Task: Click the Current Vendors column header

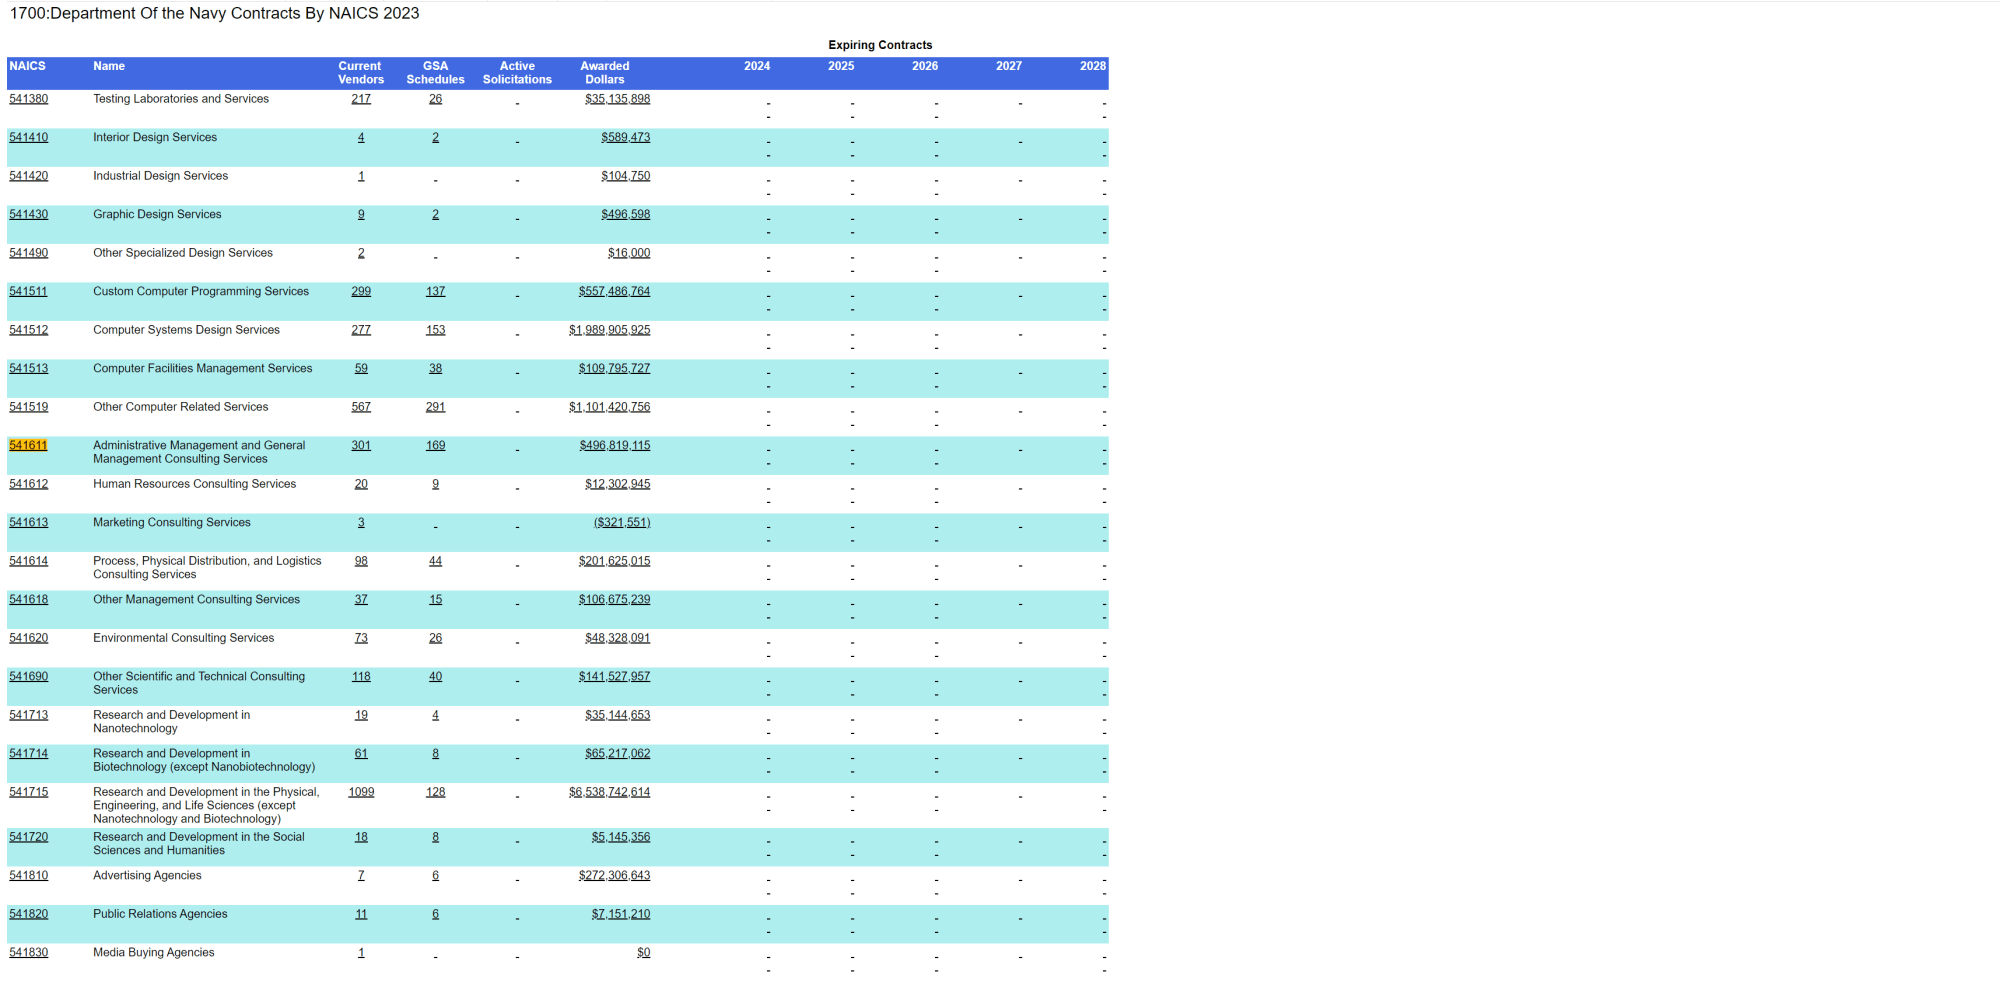Action: [360, 73]
